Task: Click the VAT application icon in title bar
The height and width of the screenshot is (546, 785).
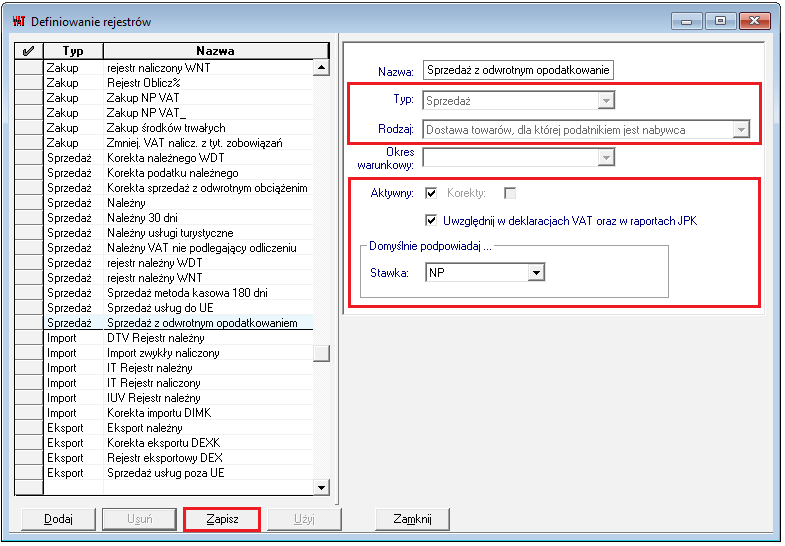Action: [19, 21]
